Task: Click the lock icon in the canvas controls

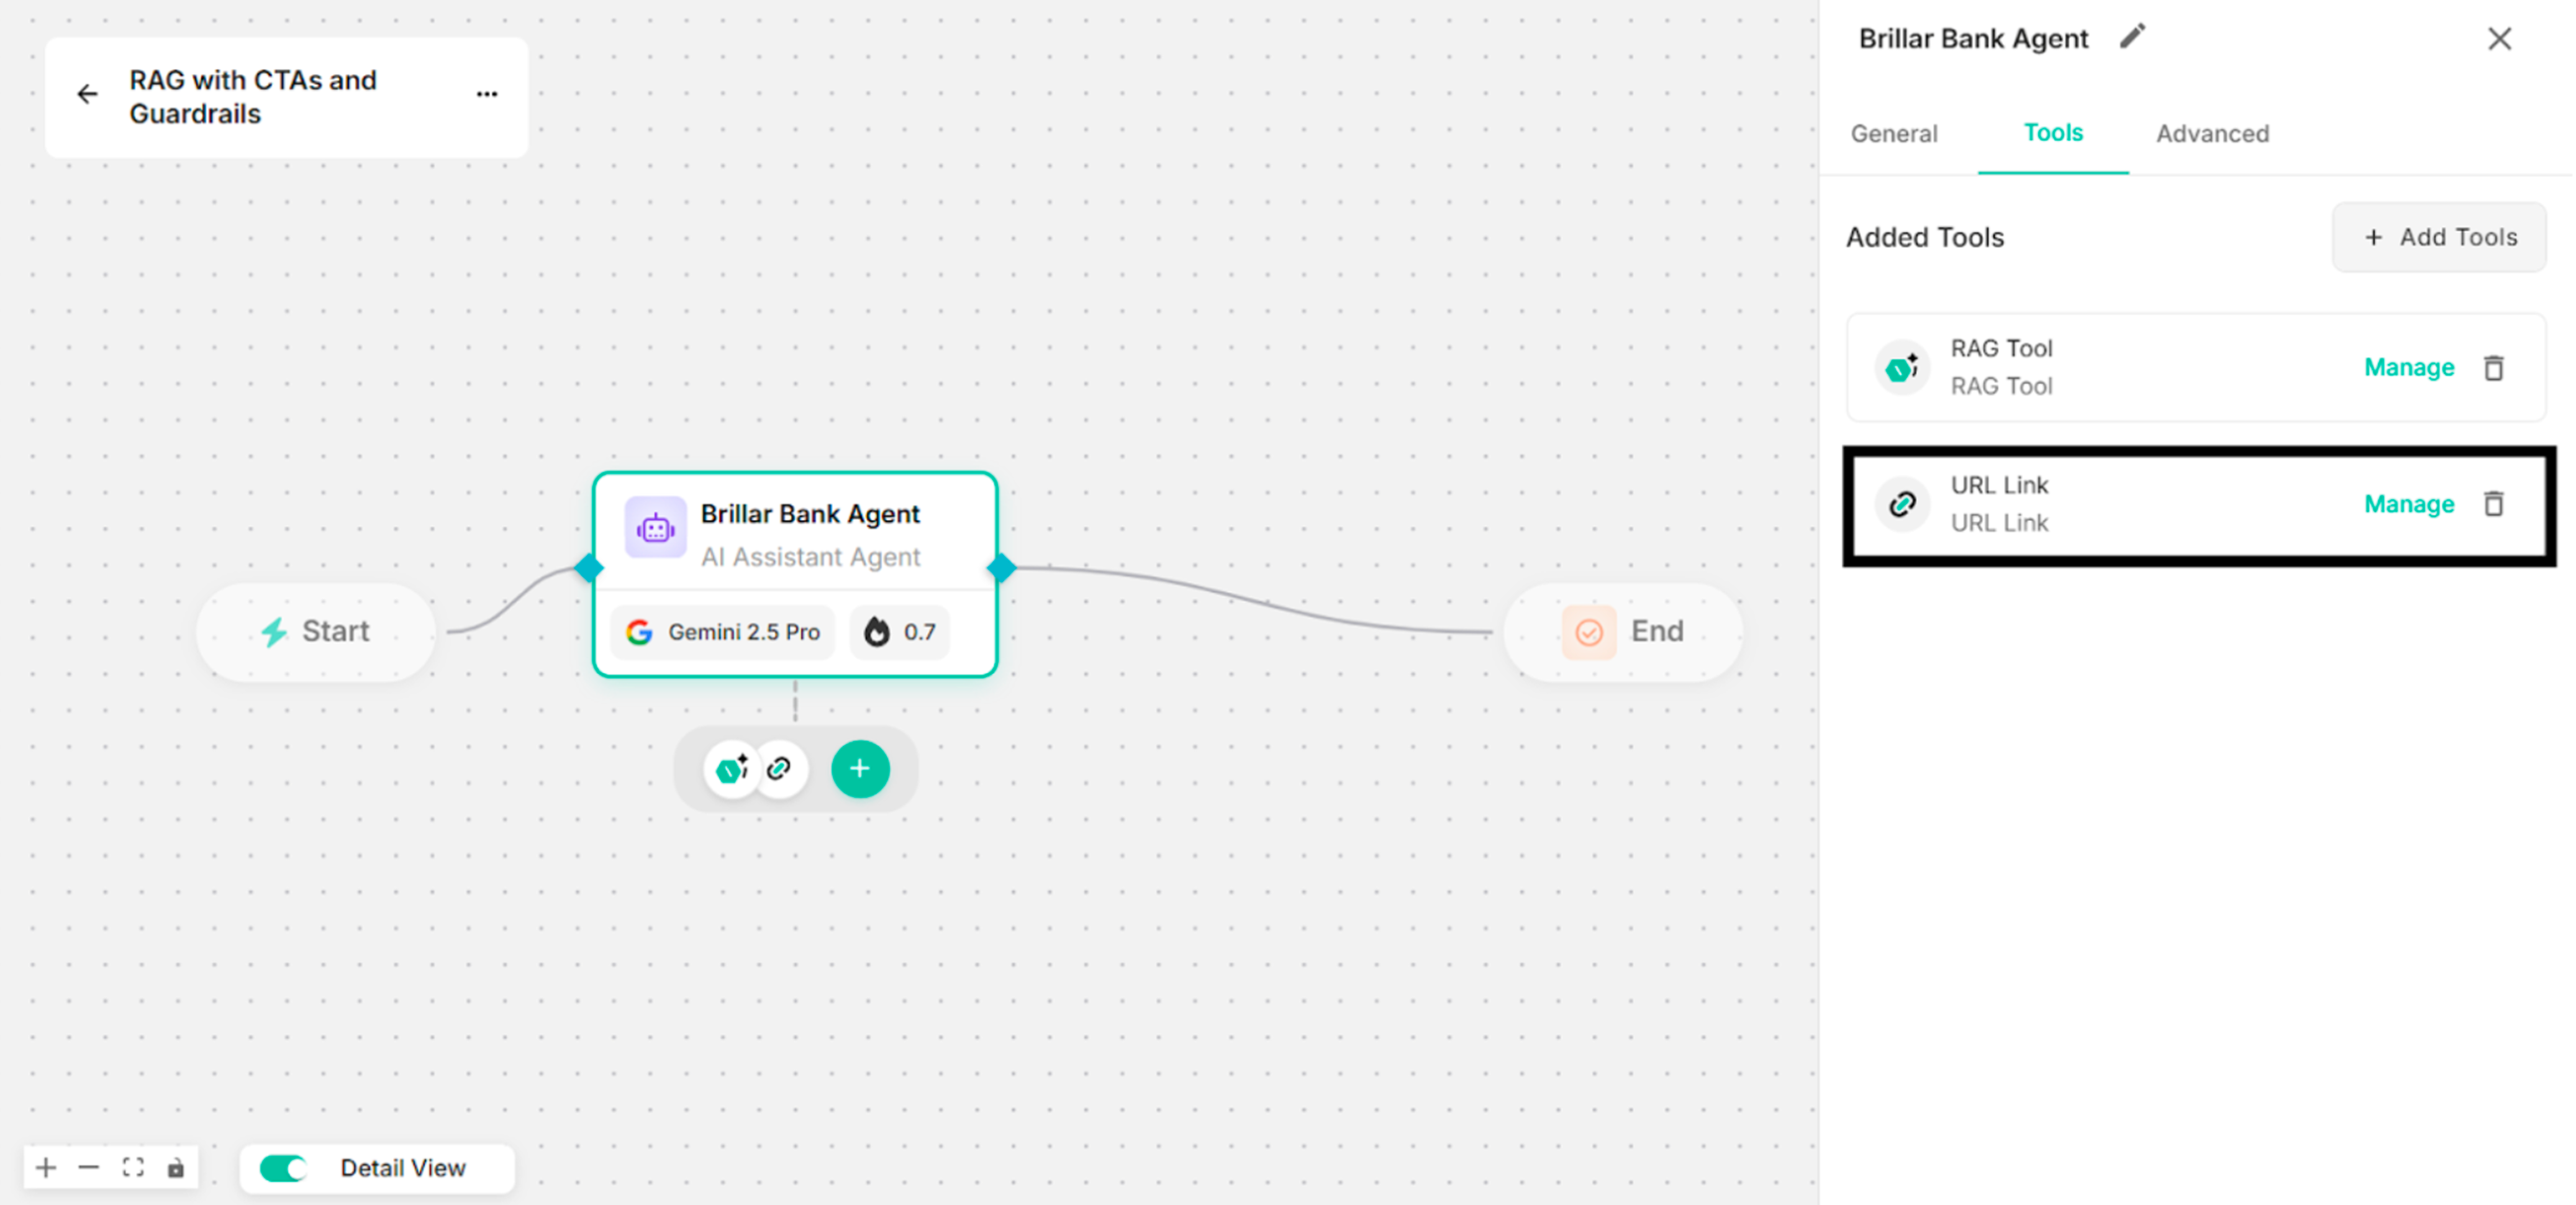Action: click(176, 1167)
